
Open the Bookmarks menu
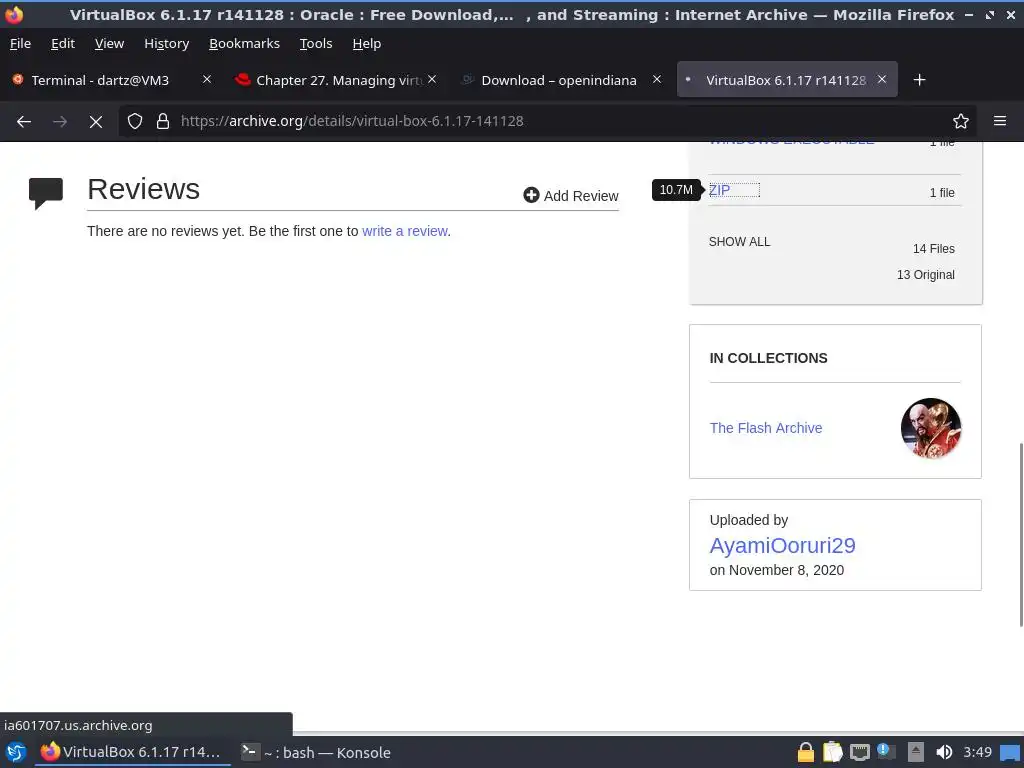click(244, 44)
